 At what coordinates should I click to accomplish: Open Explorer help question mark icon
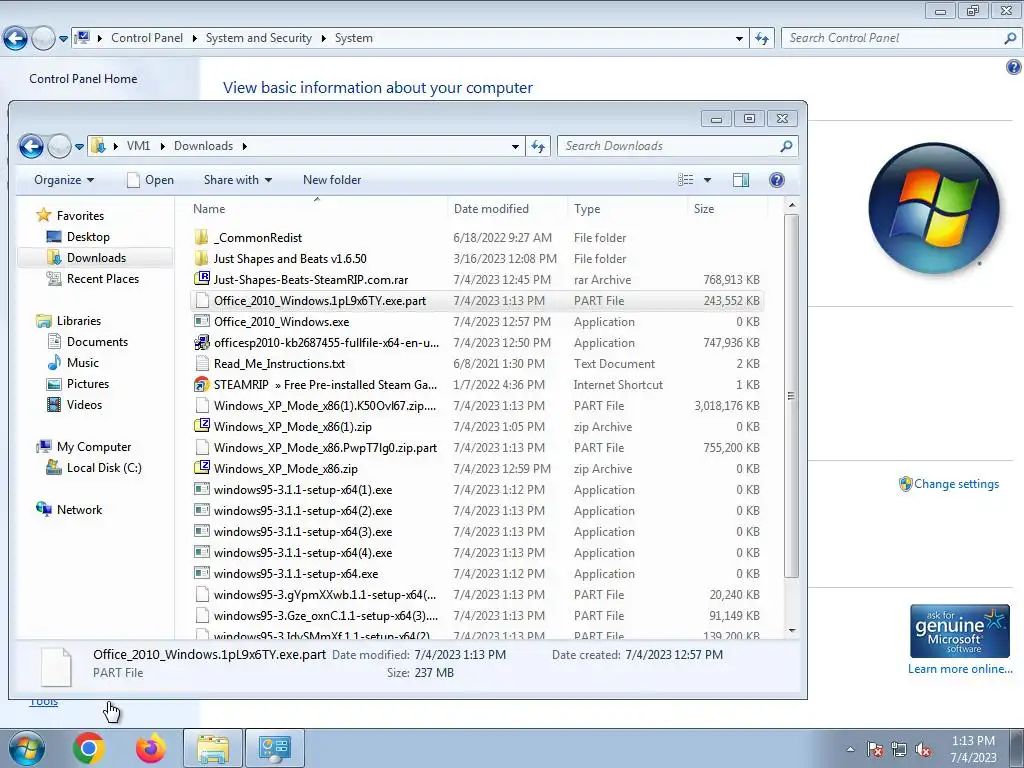pyautogui.click(x=776, y=180)
